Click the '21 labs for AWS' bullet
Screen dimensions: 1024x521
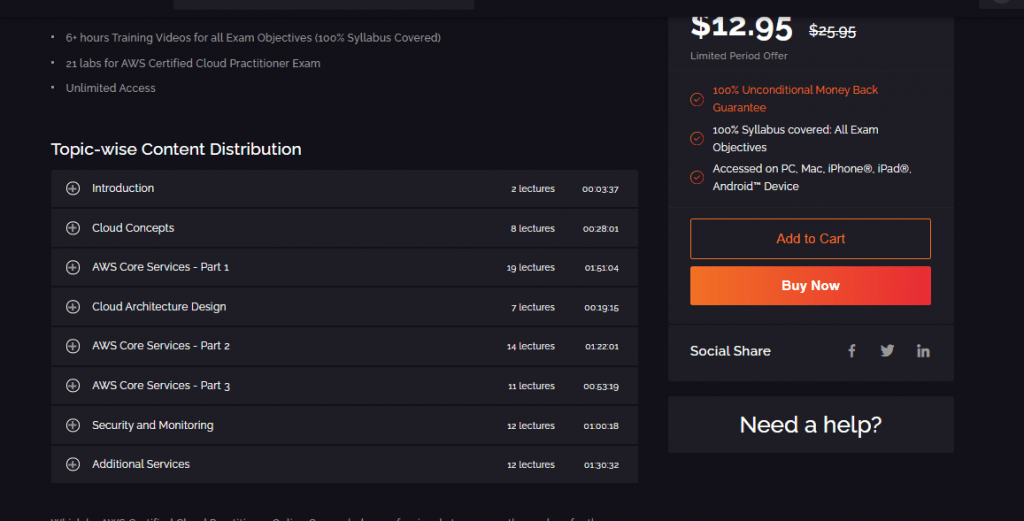tap(193, 63)
